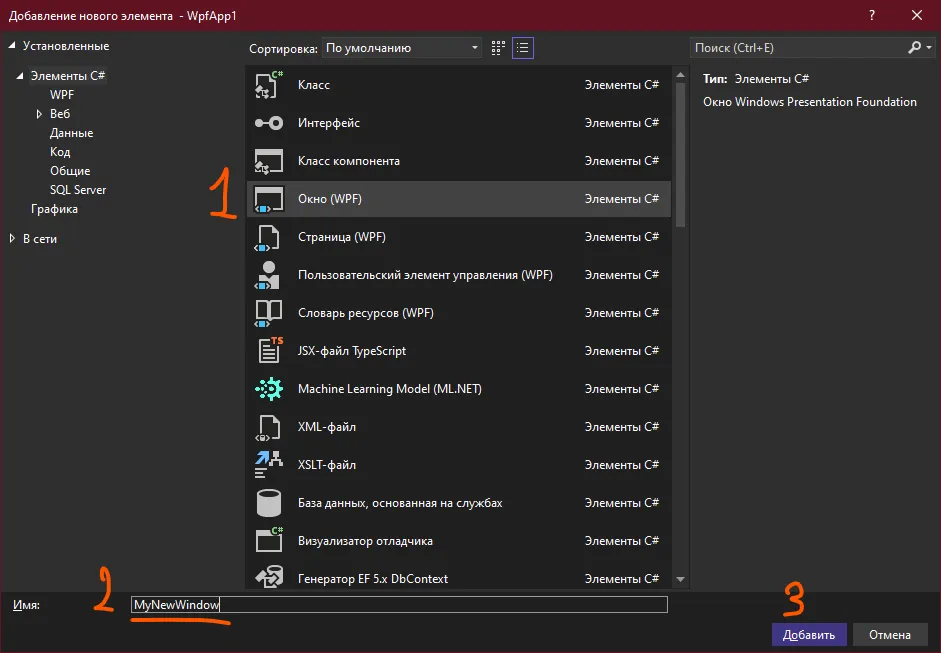Click the Класс компонента item icon
Screen dimensions: 941x653
268,161
